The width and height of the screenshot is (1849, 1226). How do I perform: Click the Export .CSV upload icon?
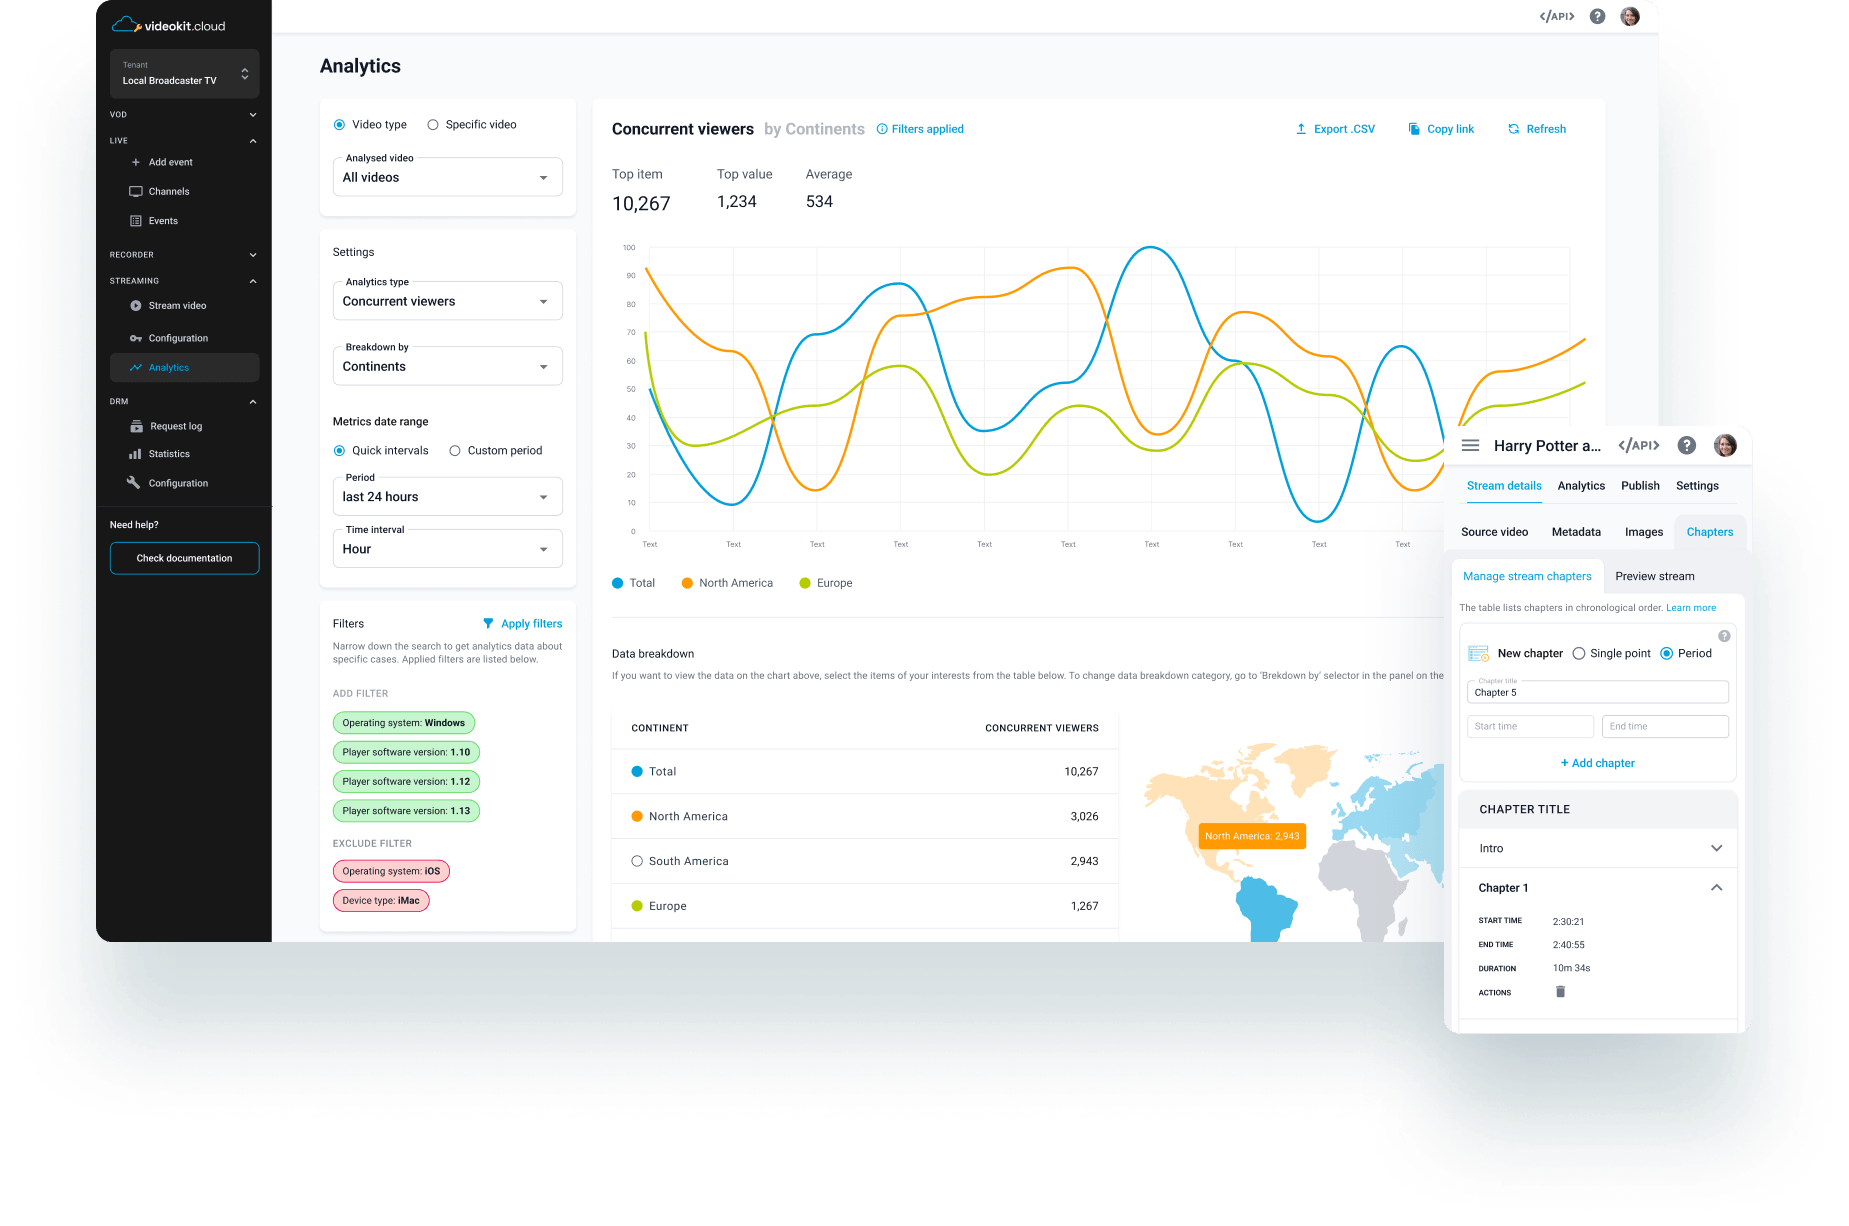1301,129
